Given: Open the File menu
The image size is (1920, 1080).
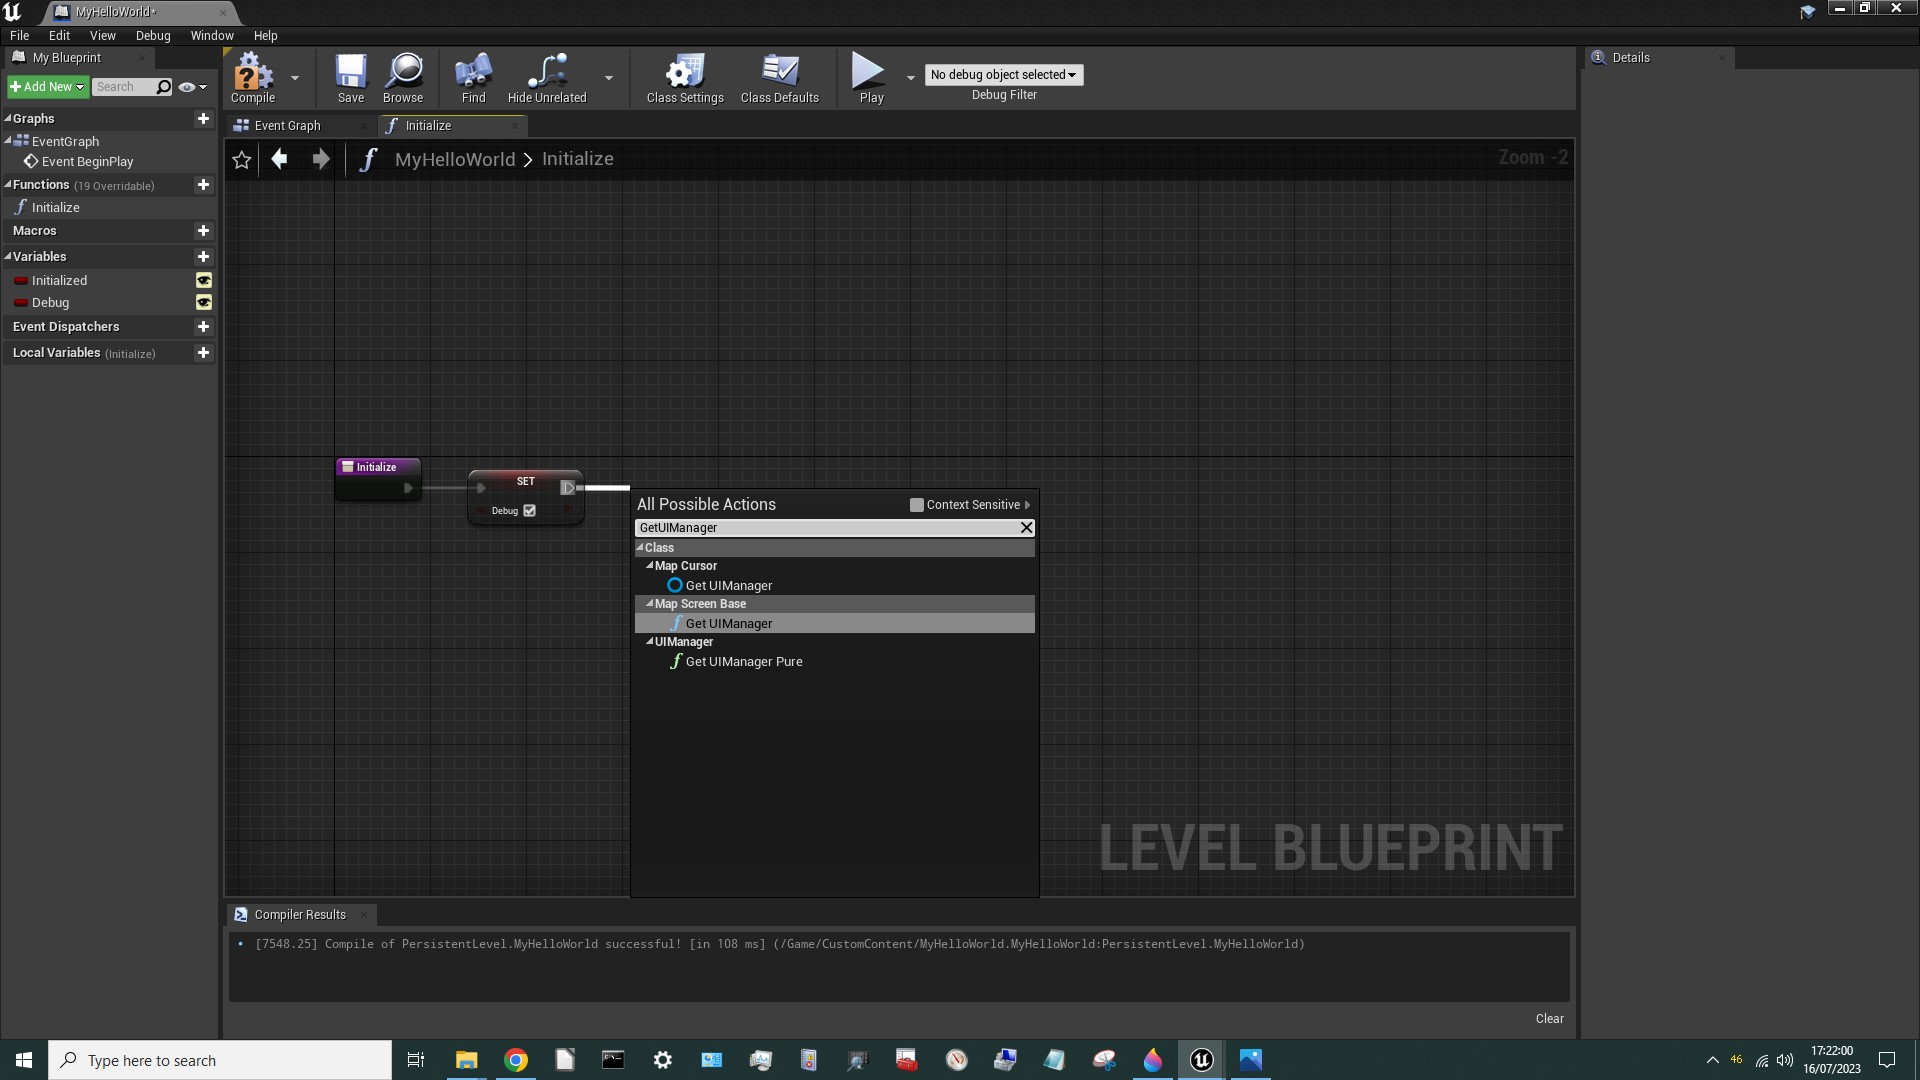Looking at the screenshot, I should point(19,35).
